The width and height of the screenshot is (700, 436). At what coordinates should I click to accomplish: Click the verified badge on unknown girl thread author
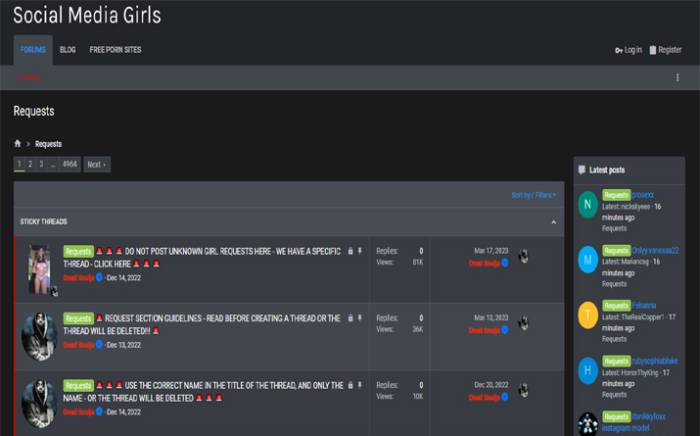coord(99,278)
